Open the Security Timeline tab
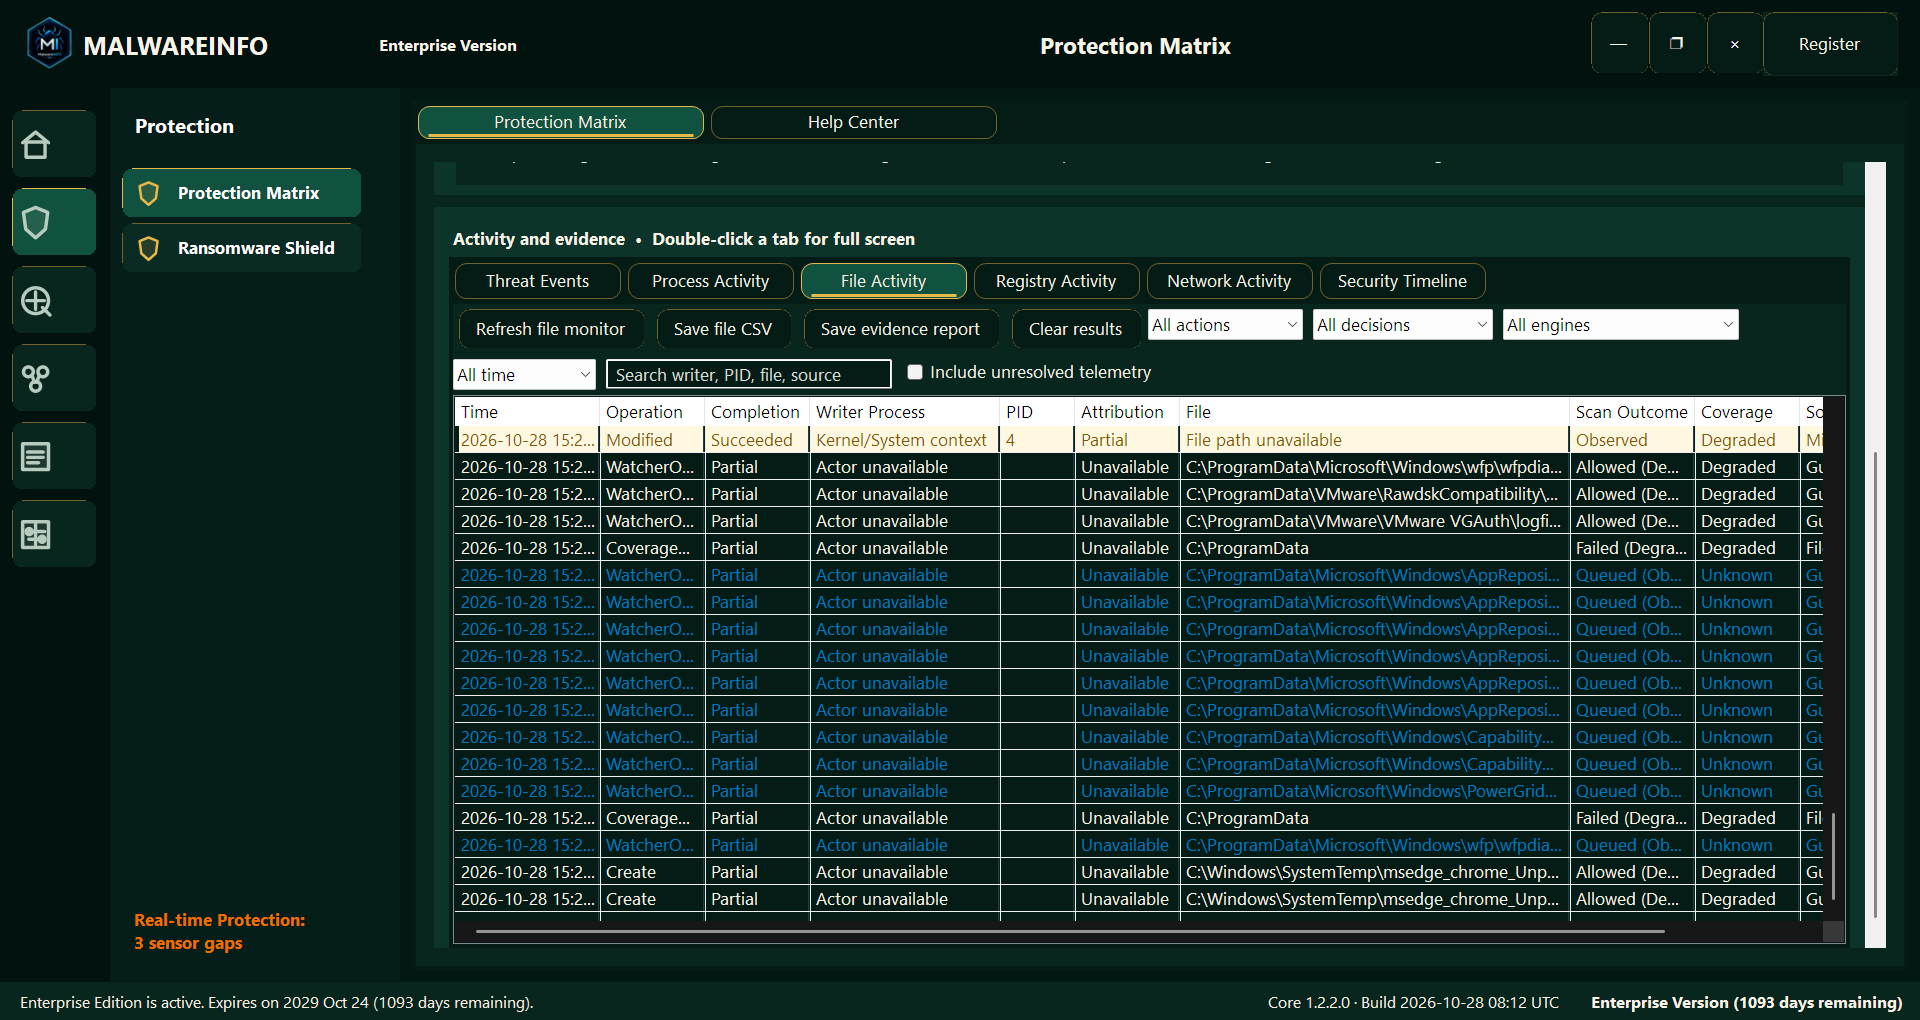The height and width of the screenshot is (1020, 1920). coord(1402,281)
